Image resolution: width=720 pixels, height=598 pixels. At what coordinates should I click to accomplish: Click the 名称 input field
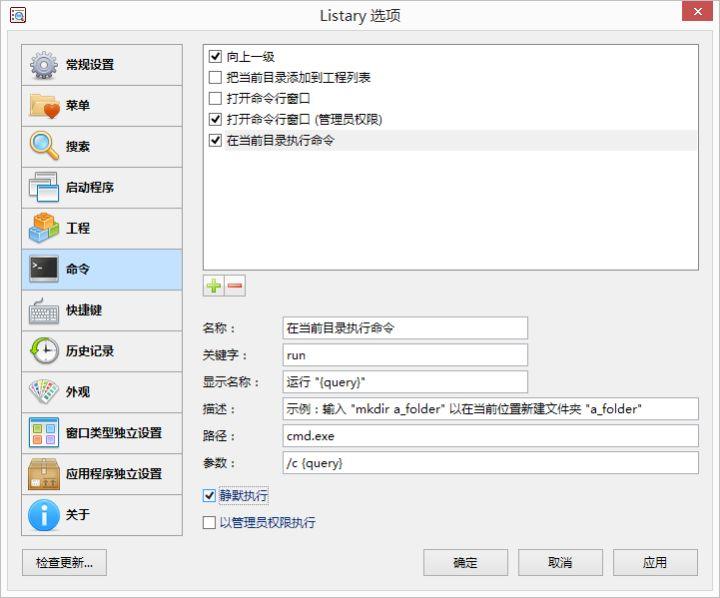[x=405, y=328]
